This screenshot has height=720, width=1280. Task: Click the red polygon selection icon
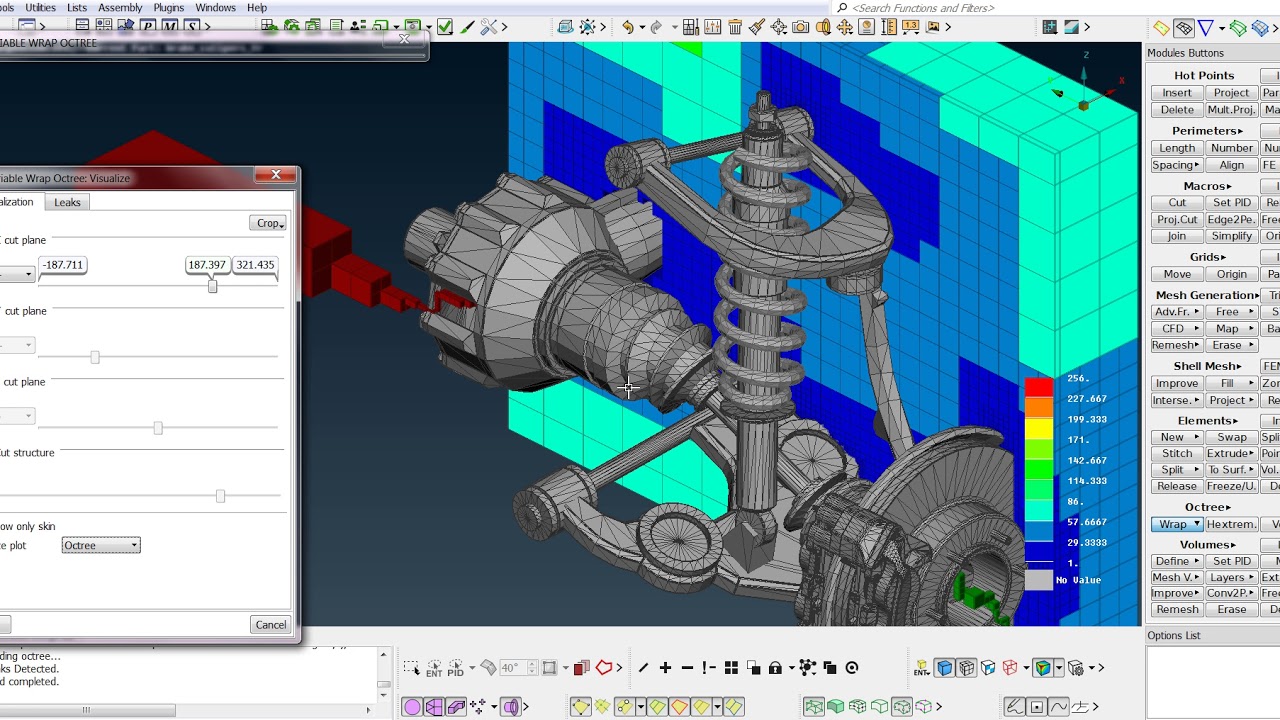604,668
